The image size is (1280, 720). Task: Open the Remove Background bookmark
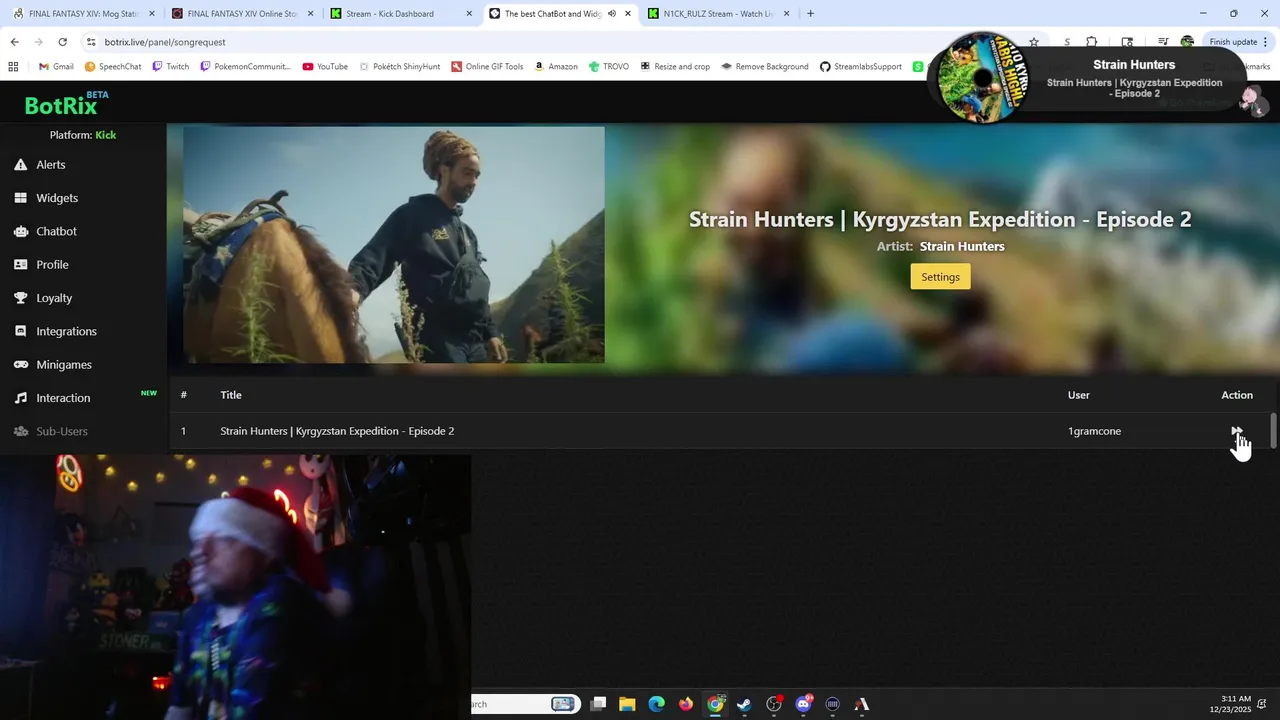[x=764, y=67]
